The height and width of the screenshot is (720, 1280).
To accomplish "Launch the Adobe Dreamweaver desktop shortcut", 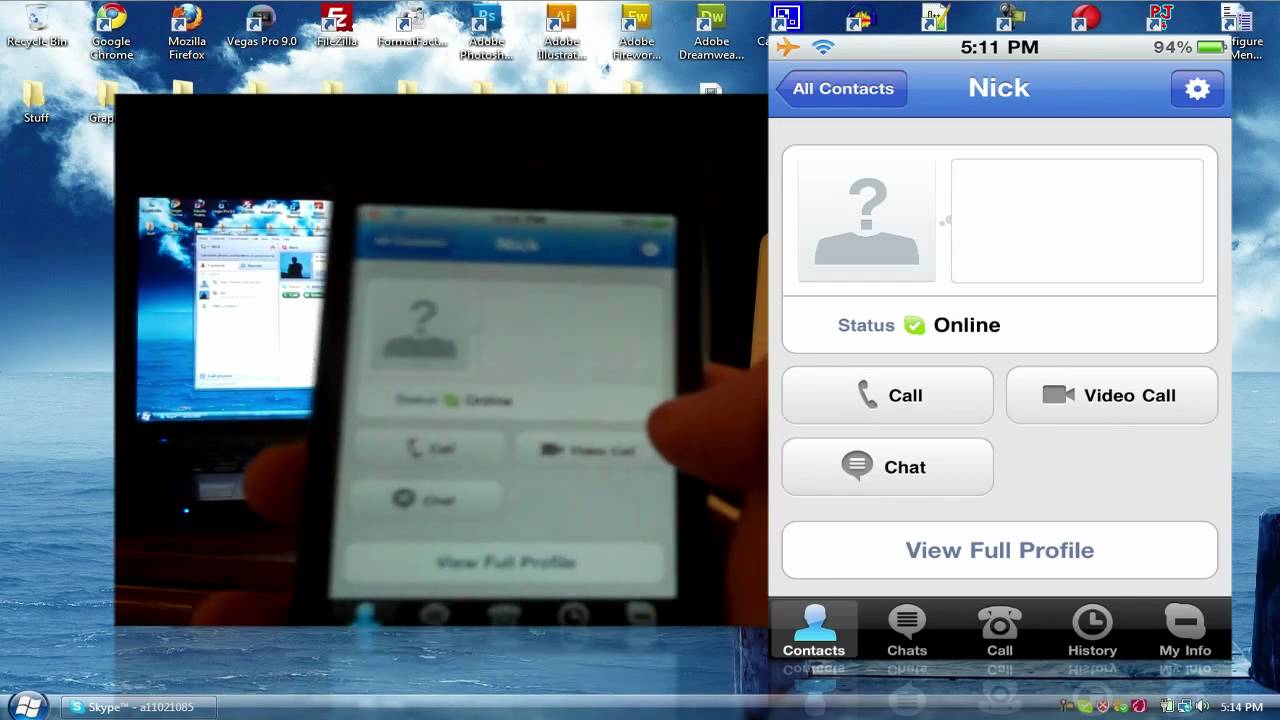I will tap(711, 32).
